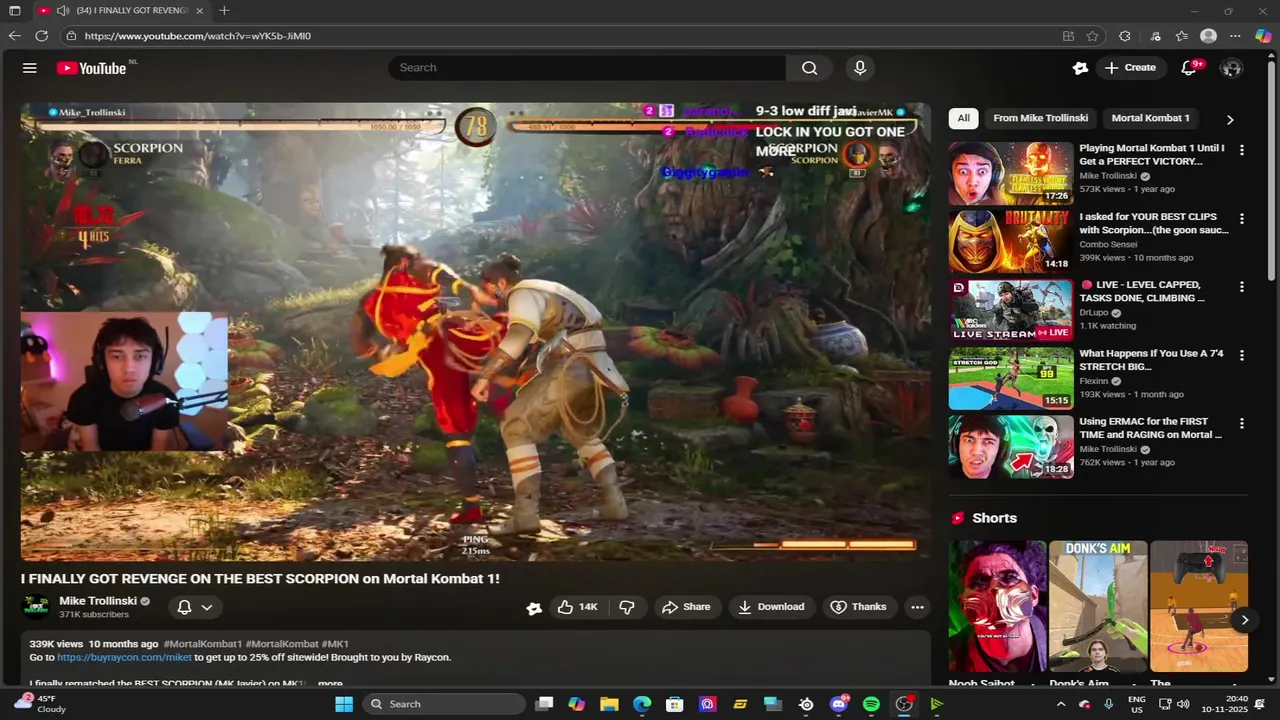Toggle channel notification bell for Mike Trollinski
1280x720 pixels.
coord(184,607)
